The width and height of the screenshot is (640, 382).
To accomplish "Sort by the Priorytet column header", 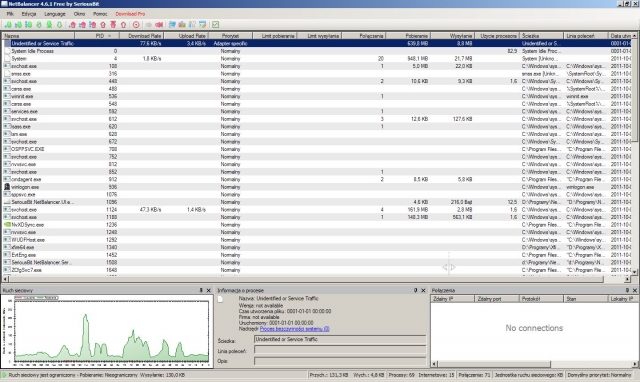I will 230,36.
